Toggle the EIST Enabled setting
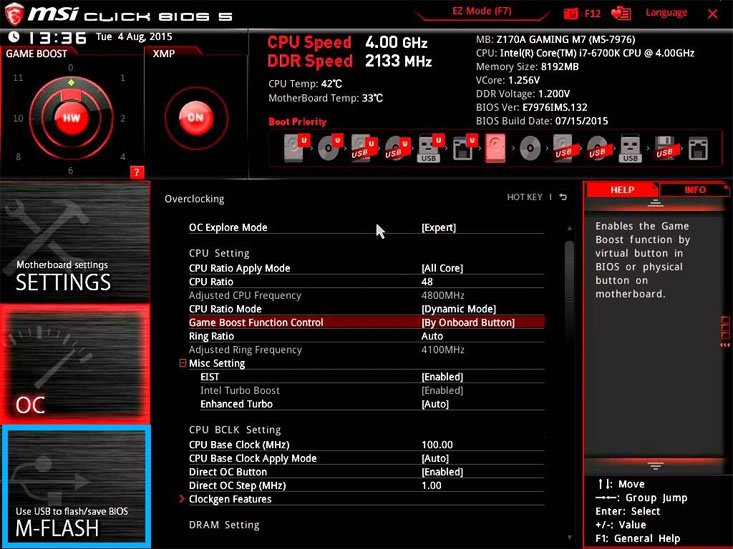733x549 pixels. pyautogui.click(x=442, y=377)
